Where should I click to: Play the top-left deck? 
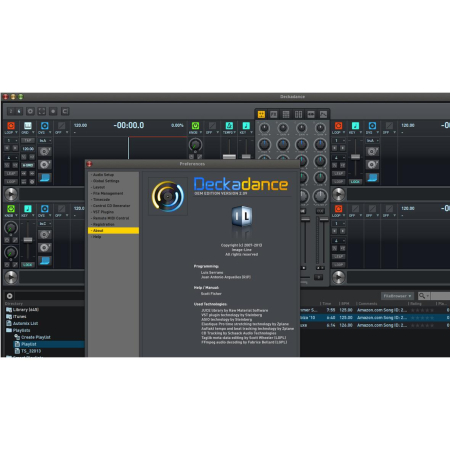pos(11,194)
